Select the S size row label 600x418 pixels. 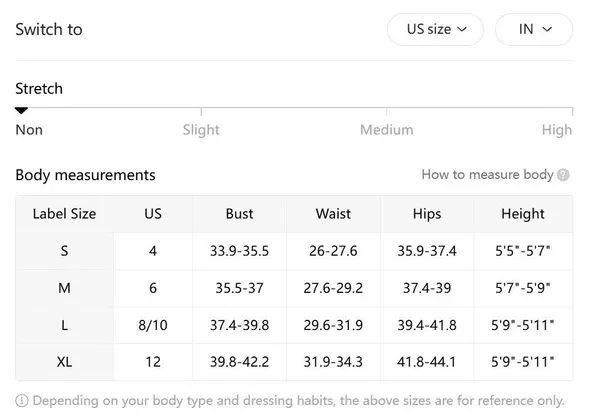point(64,251)
